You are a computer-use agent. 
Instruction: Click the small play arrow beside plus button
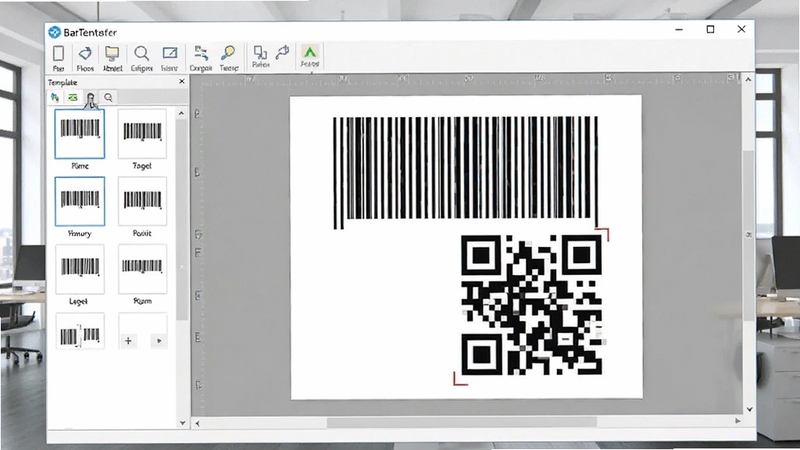(x=159, y=341)
